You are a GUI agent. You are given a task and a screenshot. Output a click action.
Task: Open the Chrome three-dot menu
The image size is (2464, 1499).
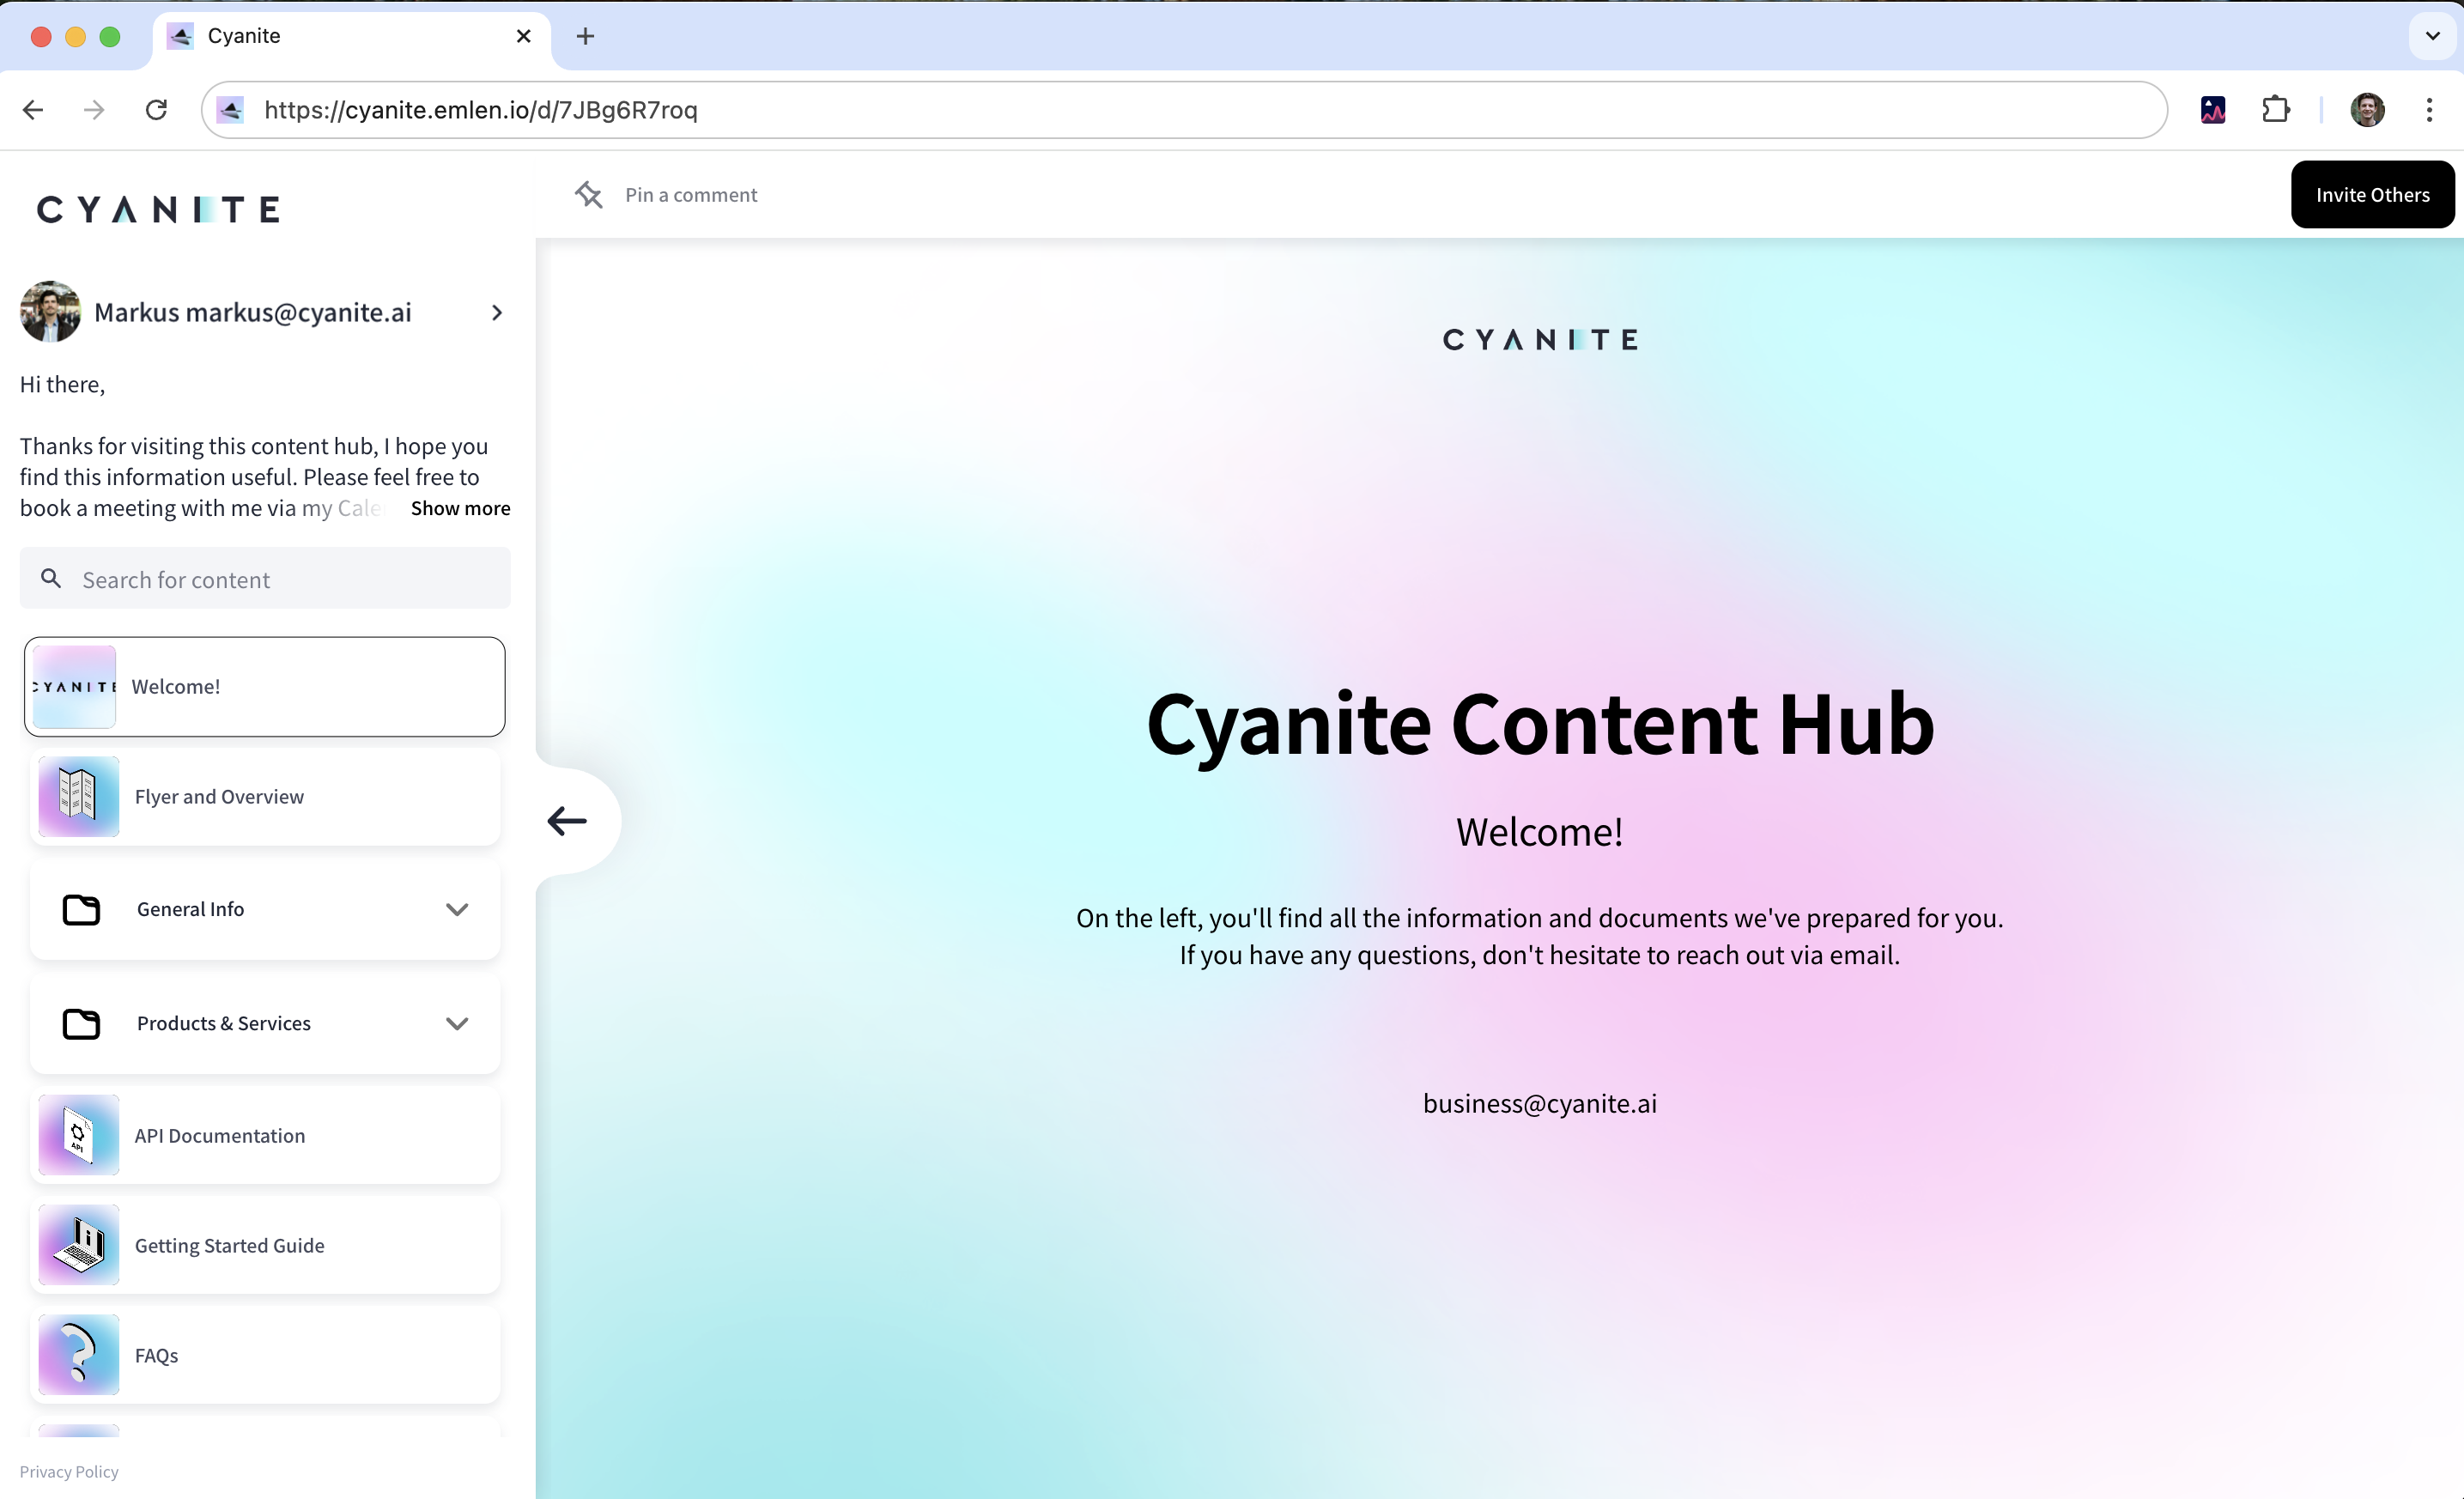[x=2429, y=109]
